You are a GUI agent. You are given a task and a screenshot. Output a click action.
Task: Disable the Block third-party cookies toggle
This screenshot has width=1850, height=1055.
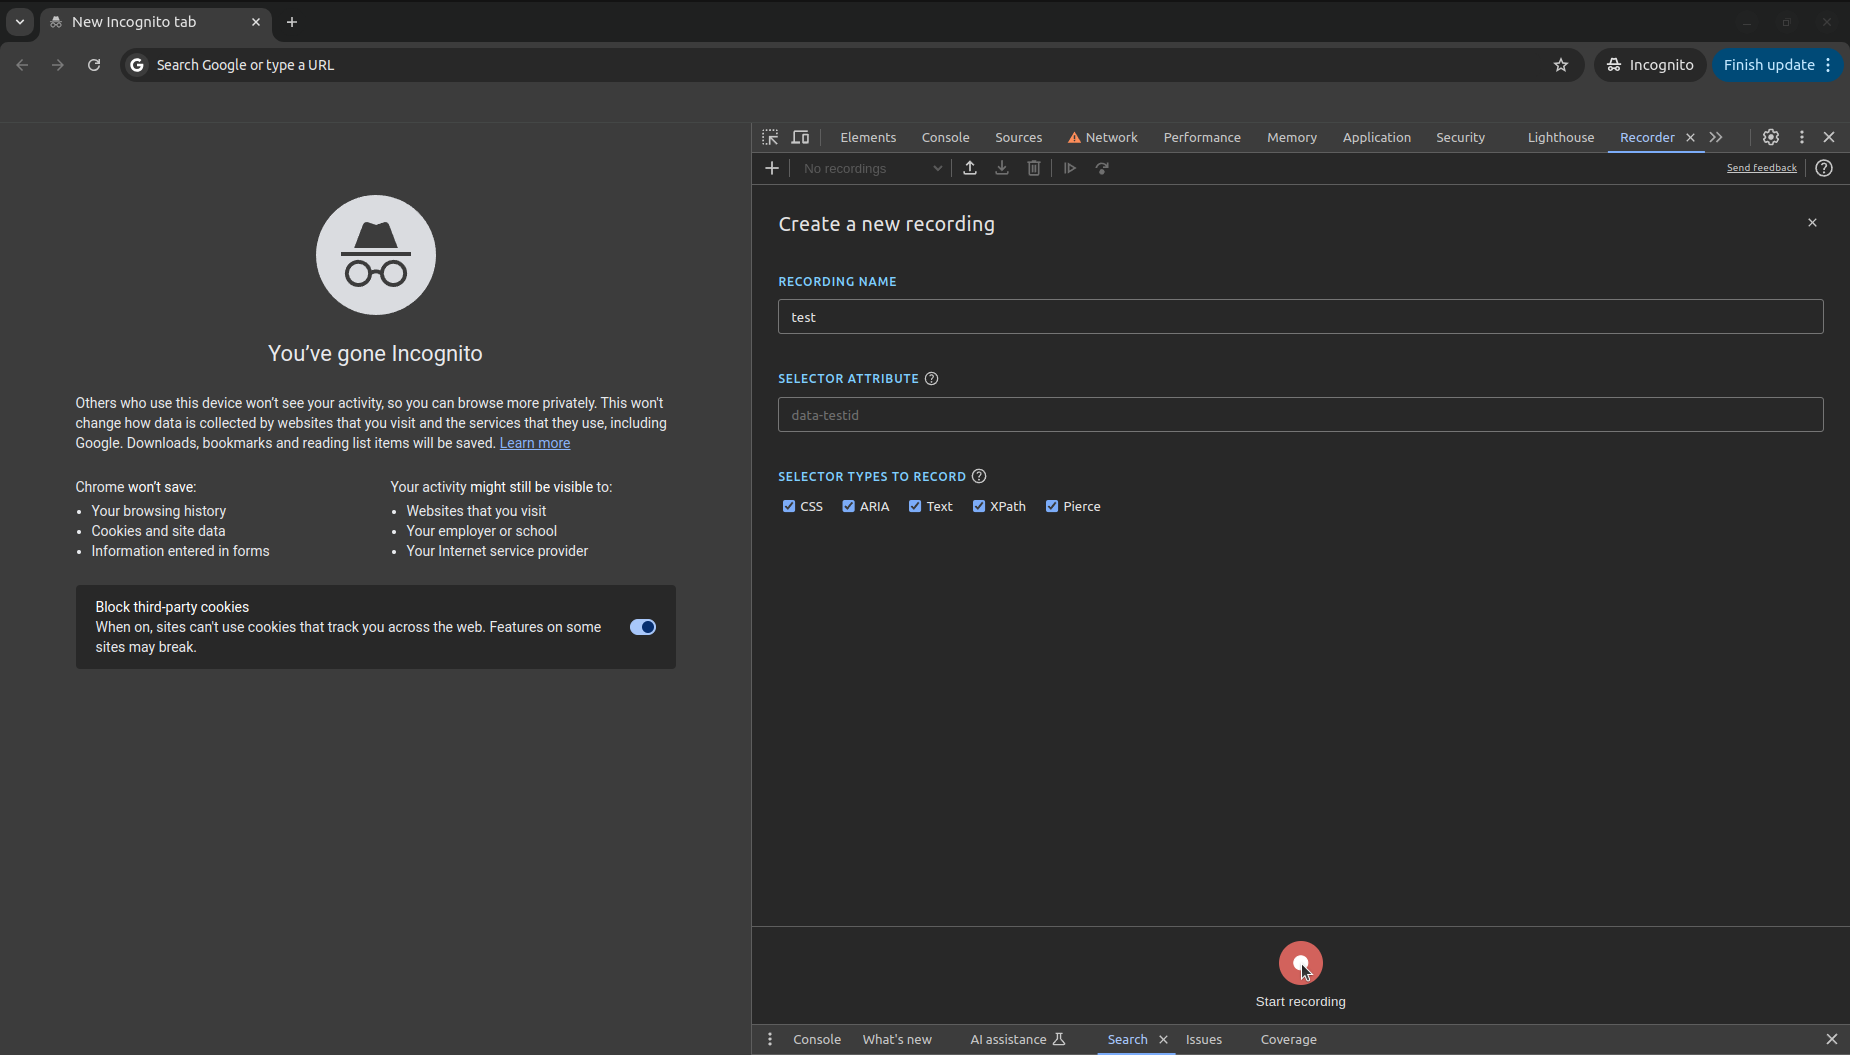pyautogui.click(x=642, y=627)
